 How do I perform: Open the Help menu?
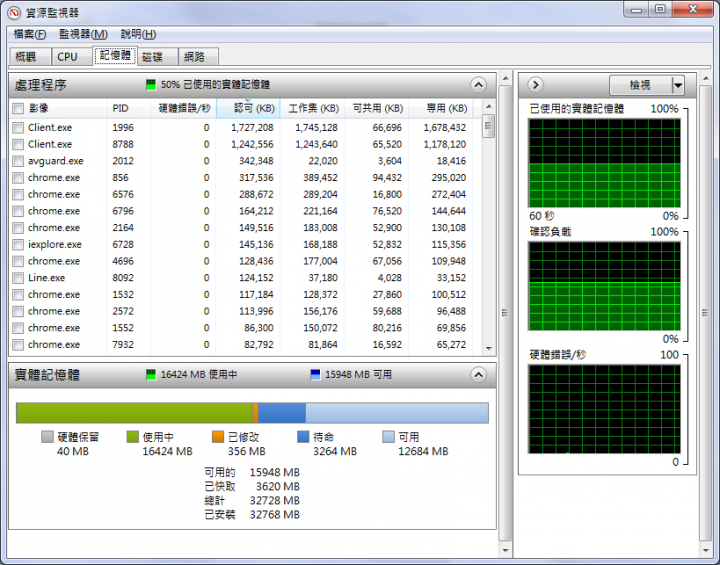[138, 34]
